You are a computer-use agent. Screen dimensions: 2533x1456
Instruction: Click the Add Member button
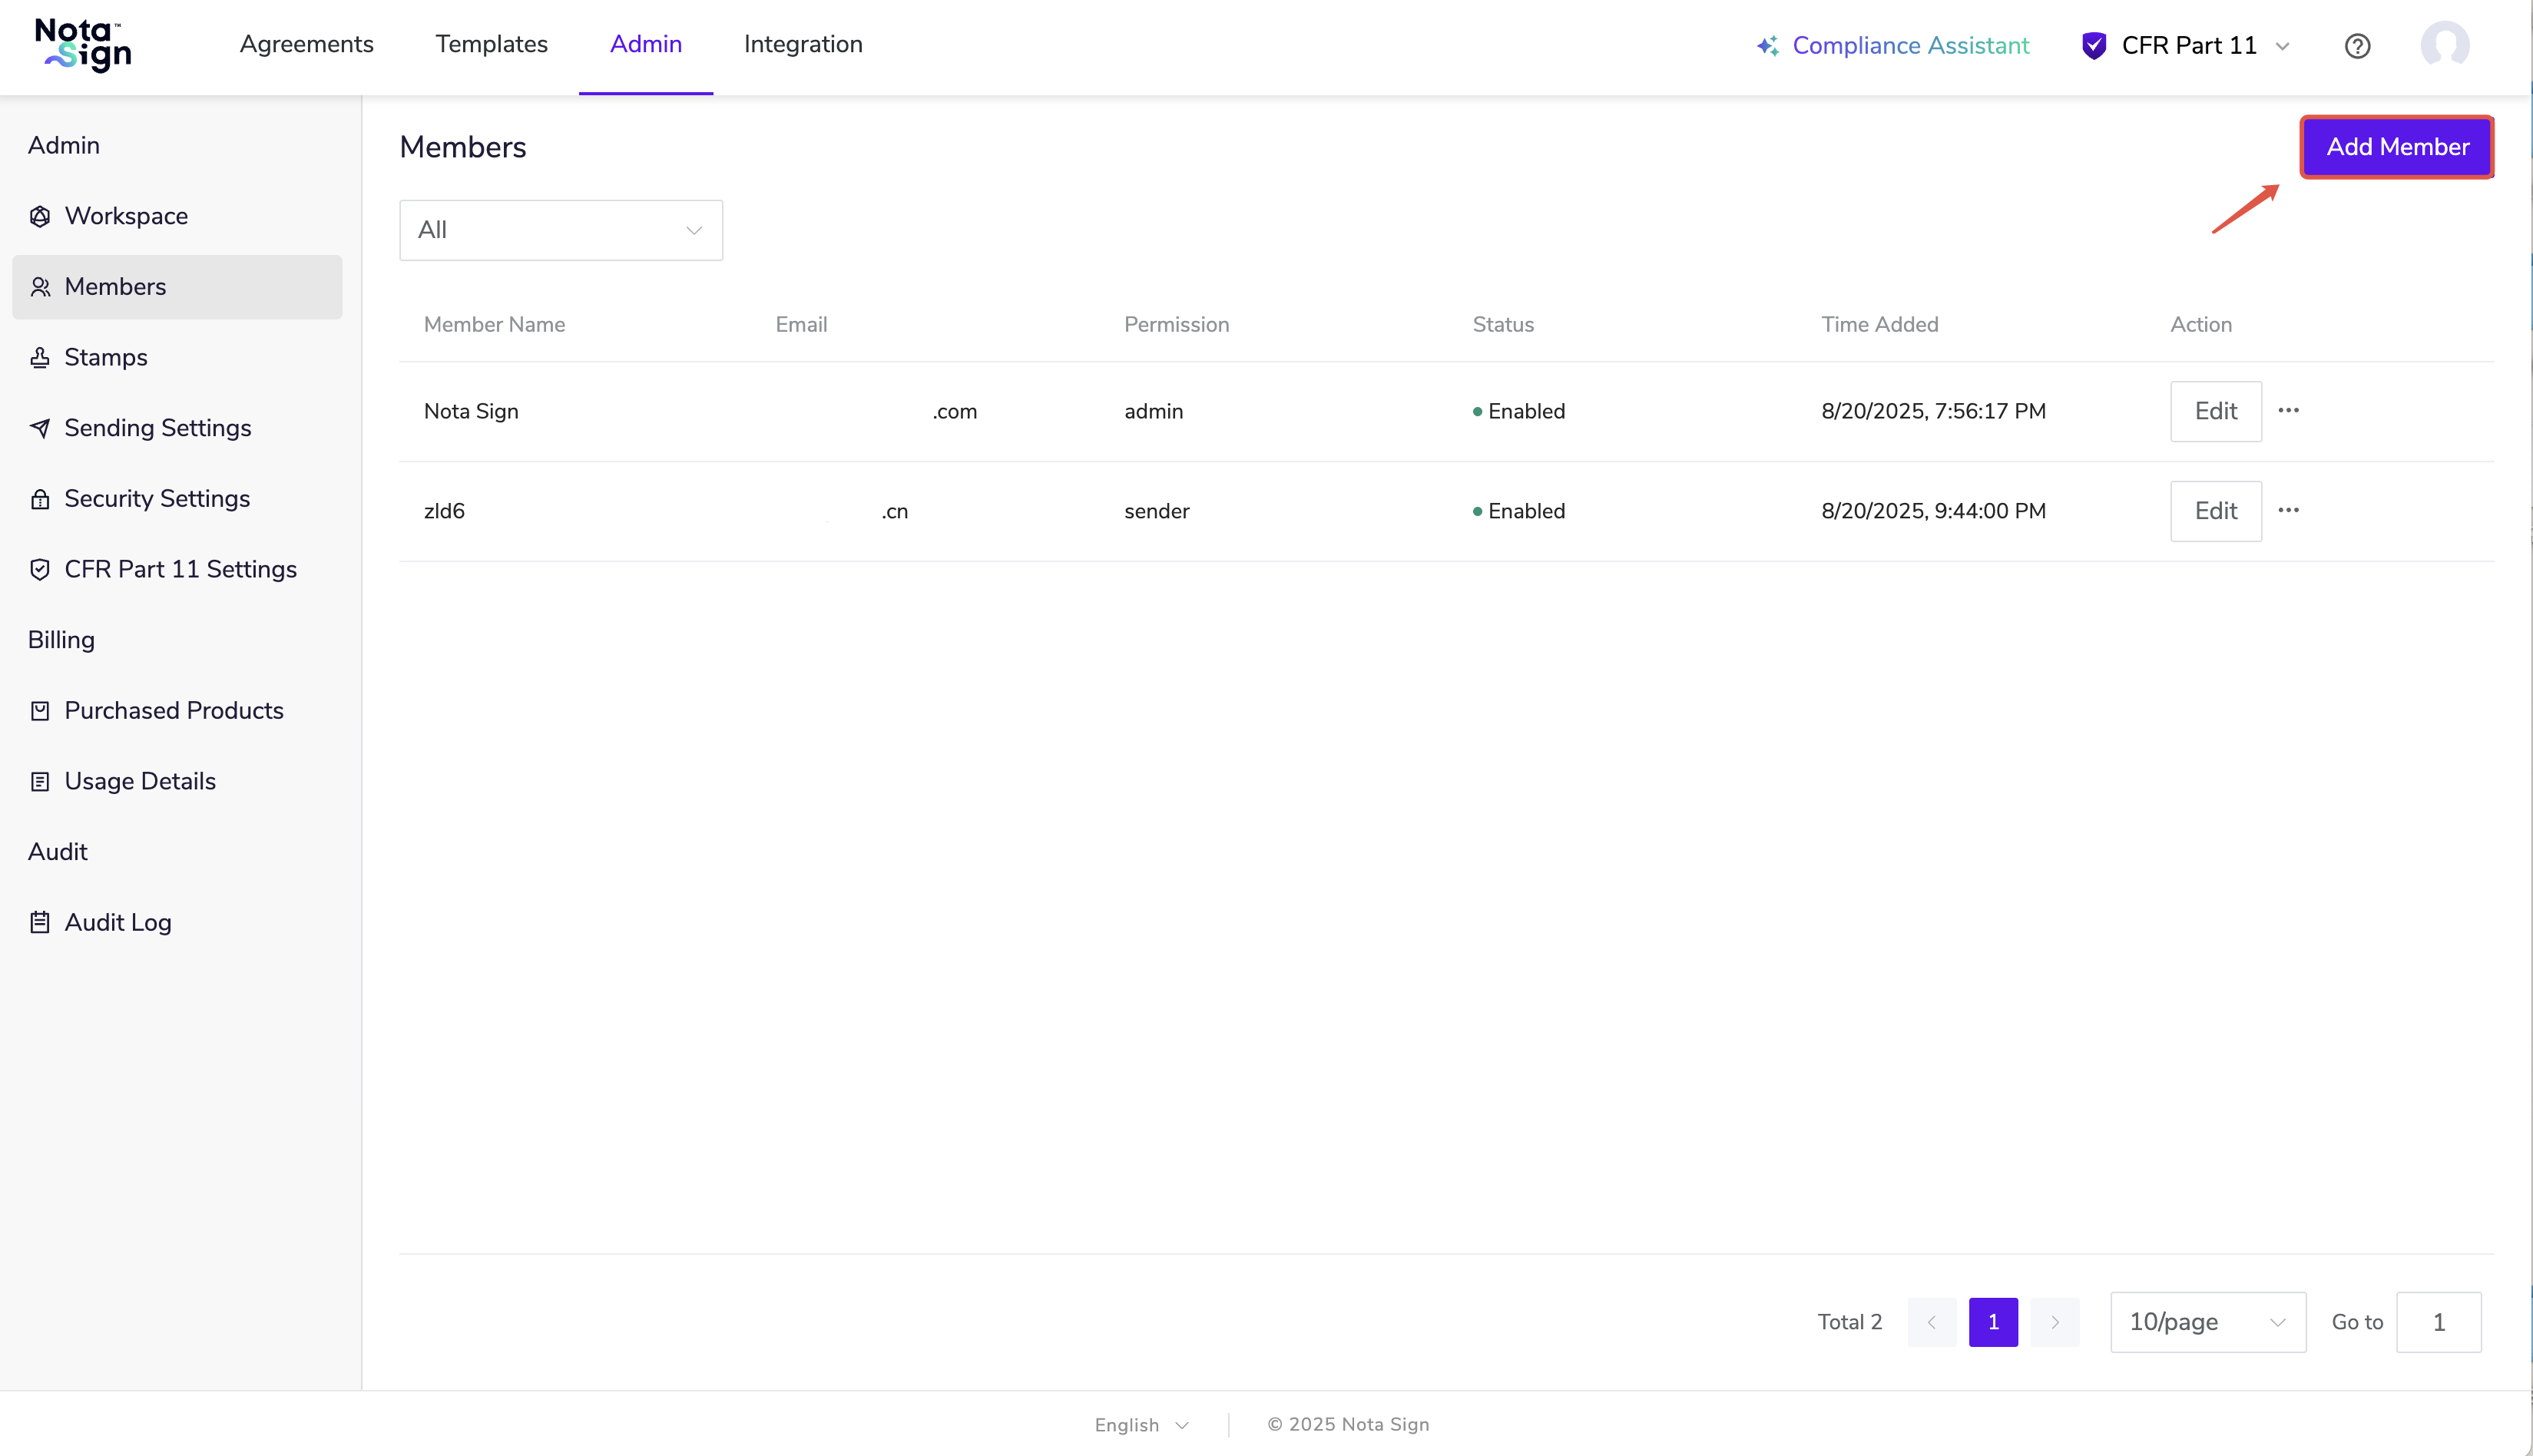[2396, 147]
